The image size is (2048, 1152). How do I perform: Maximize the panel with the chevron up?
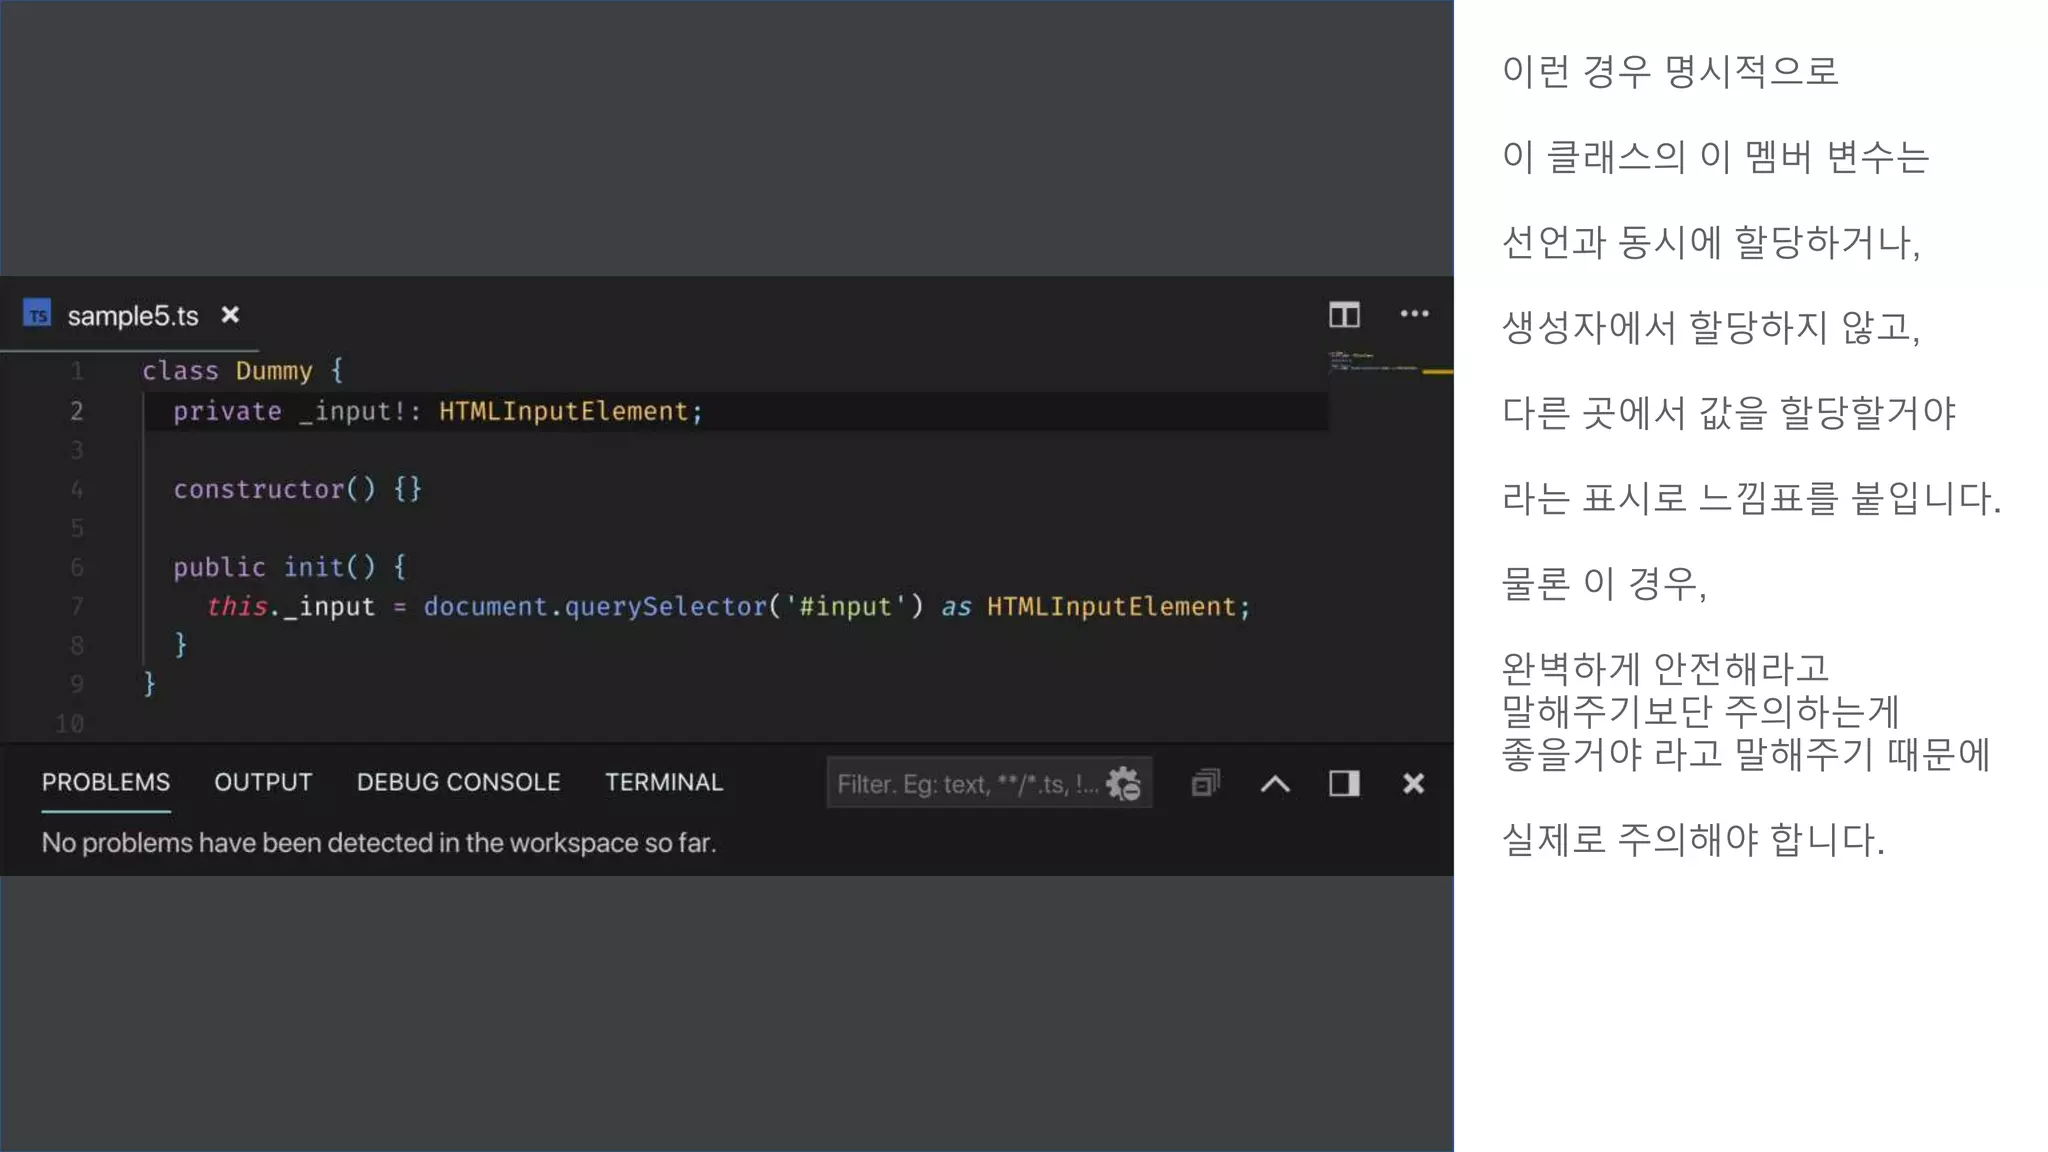pos(1275,783)
